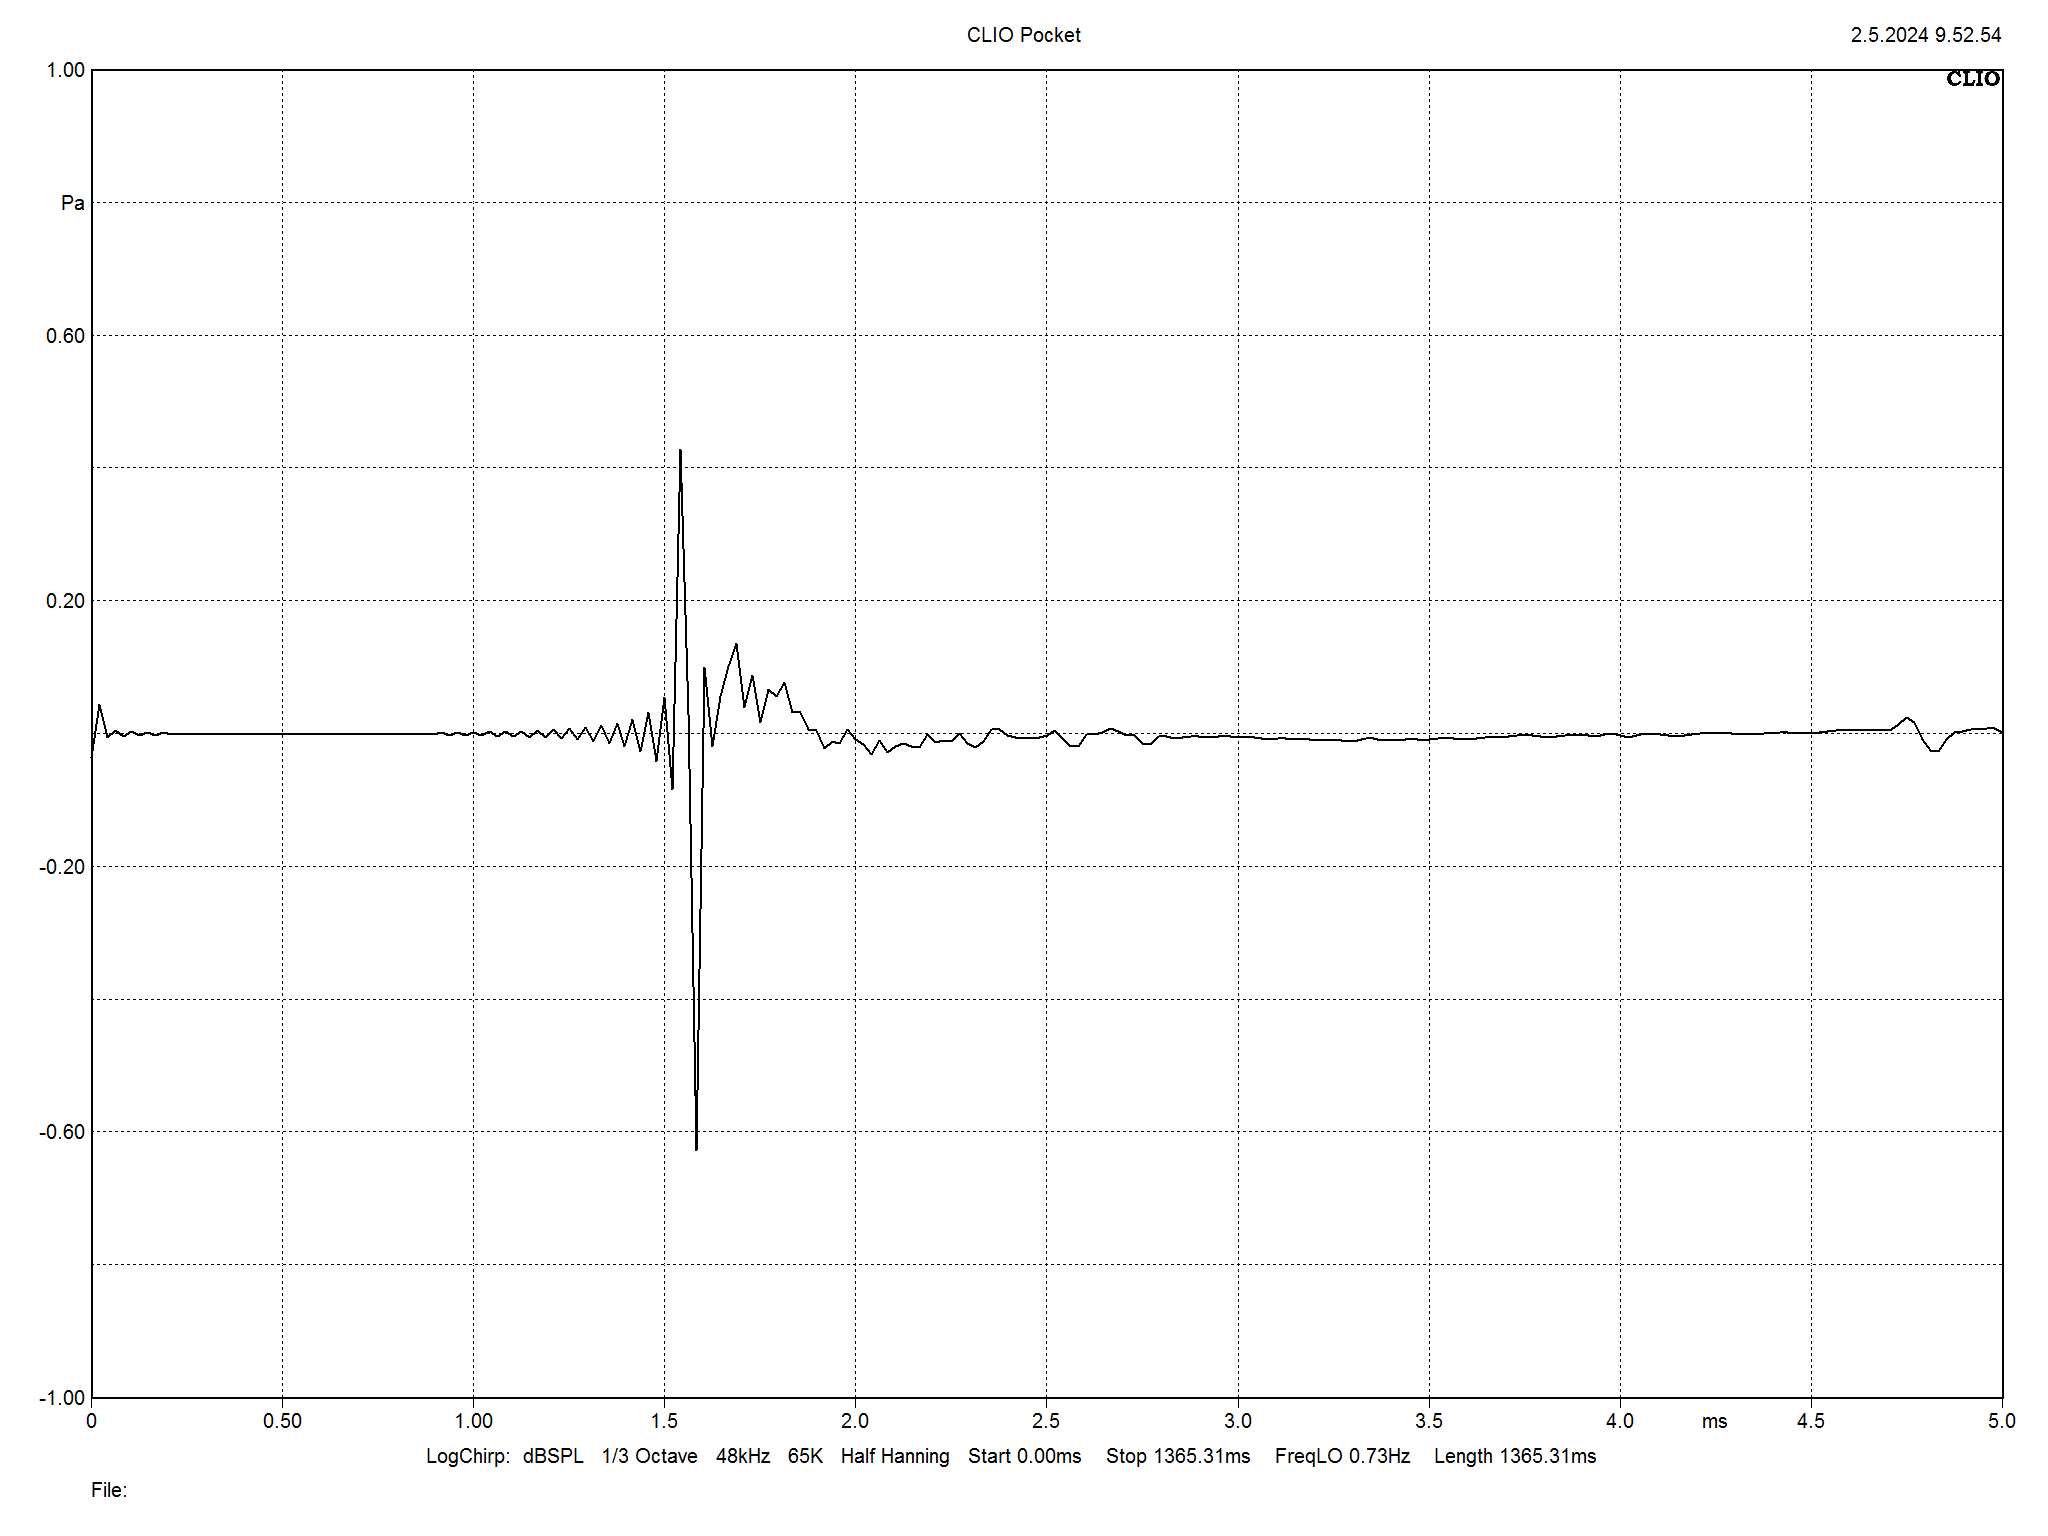Click the -0.60 Y-axis label
2048x1536 pixels.
(62, 1132)
